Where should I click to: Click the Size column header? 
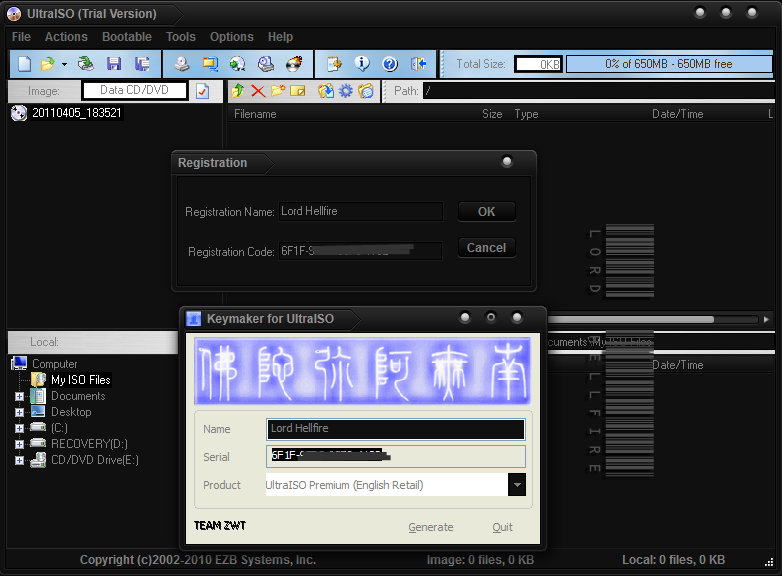[x=492, y=114]
